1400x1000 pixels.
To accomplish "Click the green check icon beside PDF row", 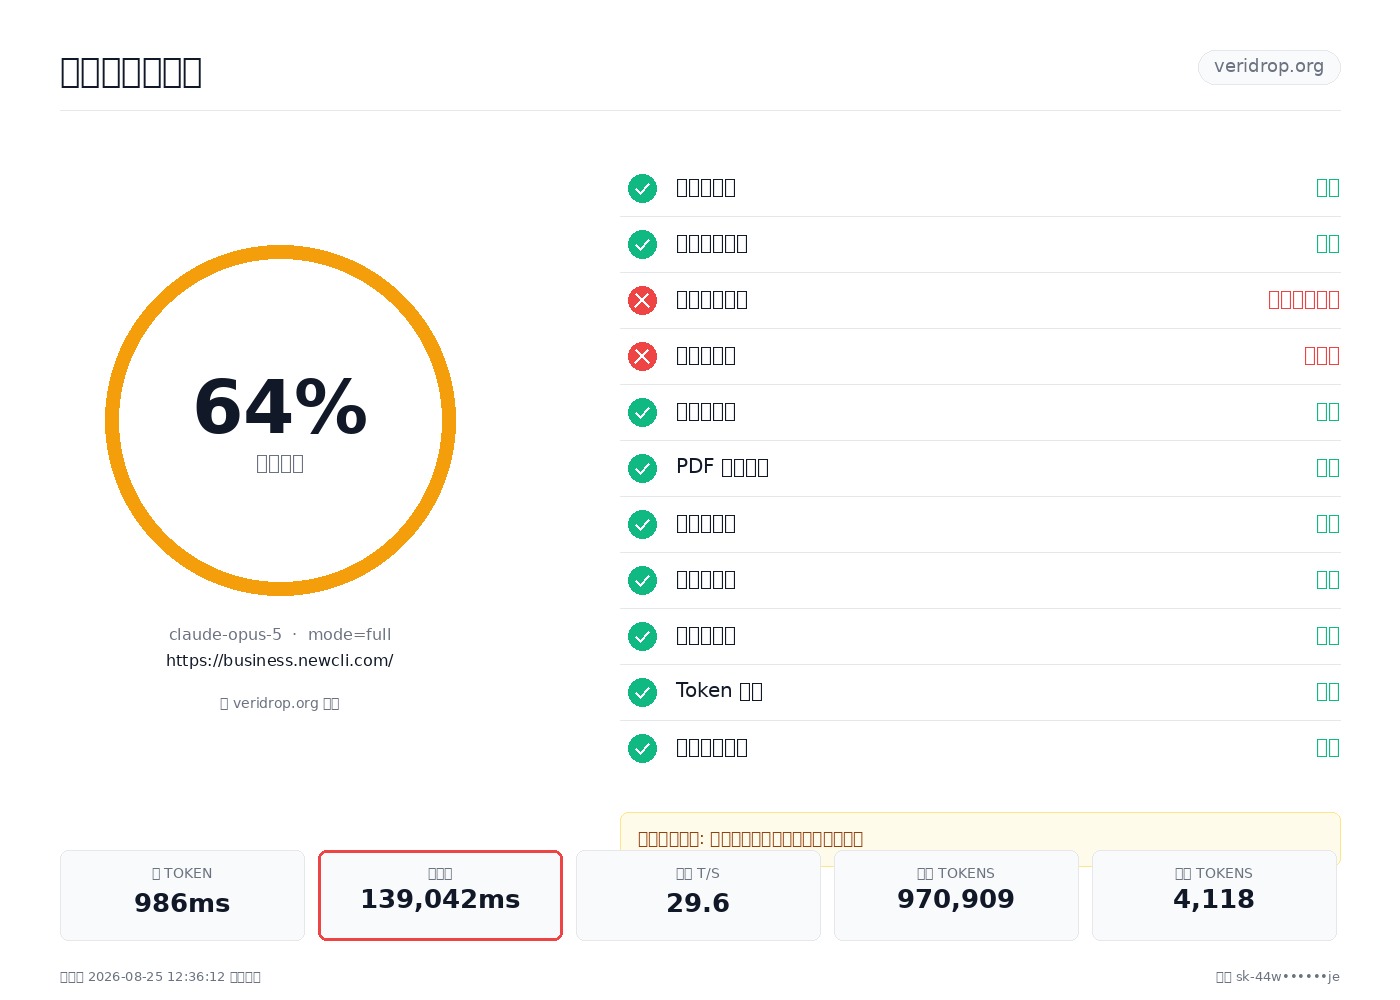I will pos(642,468).
